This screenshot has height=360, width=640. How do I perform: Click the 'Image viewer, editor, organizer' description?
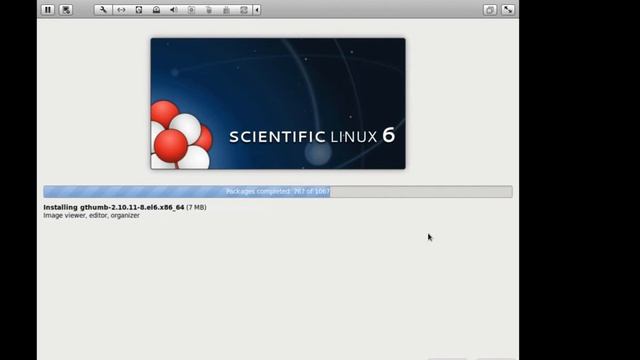91,216
